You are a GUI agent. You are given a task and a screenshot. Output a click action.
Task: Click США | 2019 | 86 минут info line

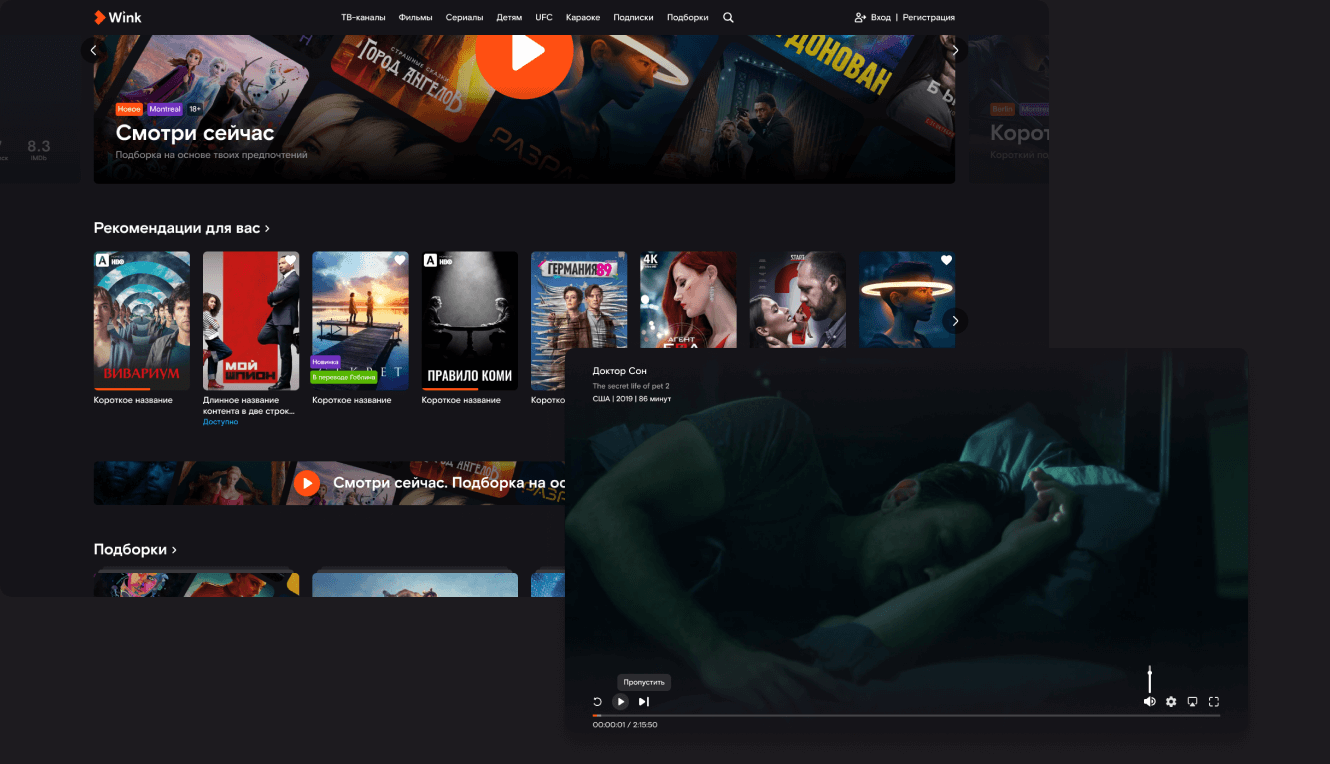[x=632, y=399]
